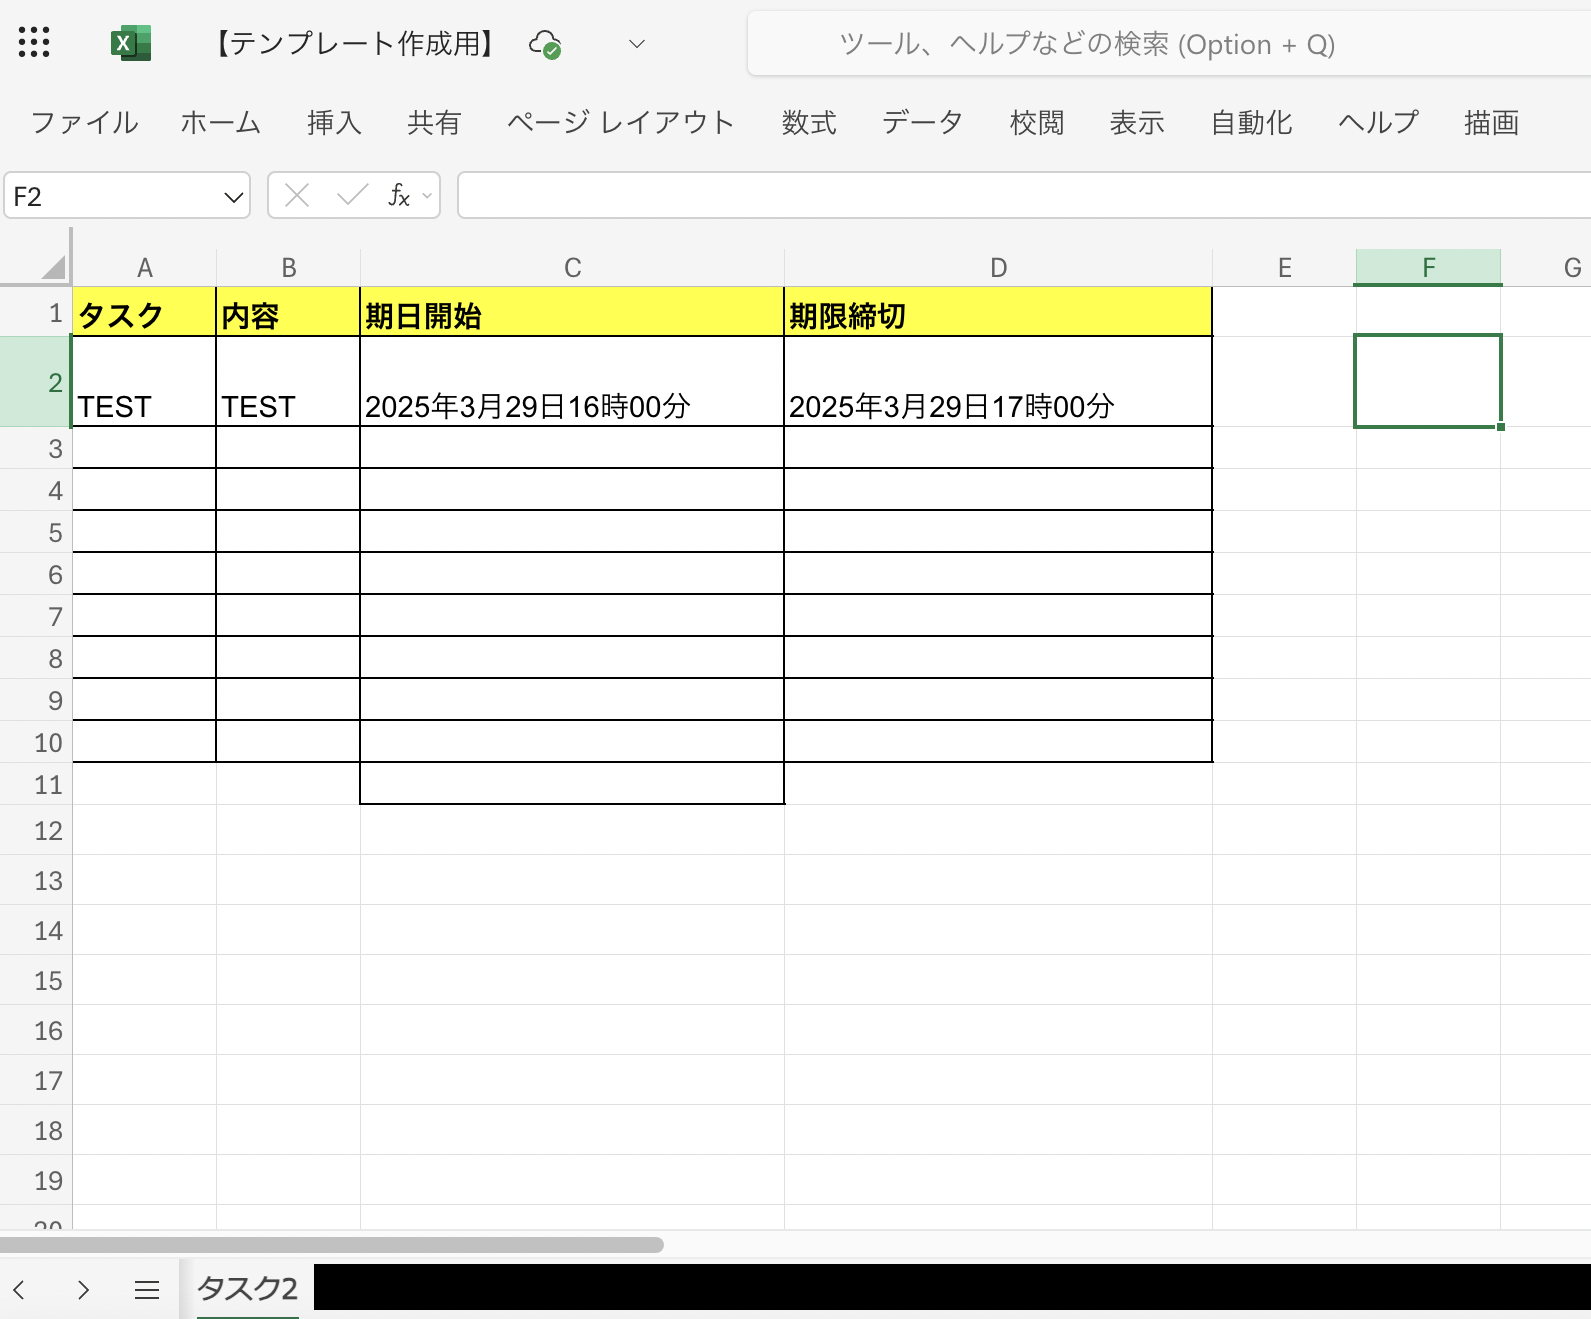
Task: Click the selected cell F2
Action: (1428, 381)
